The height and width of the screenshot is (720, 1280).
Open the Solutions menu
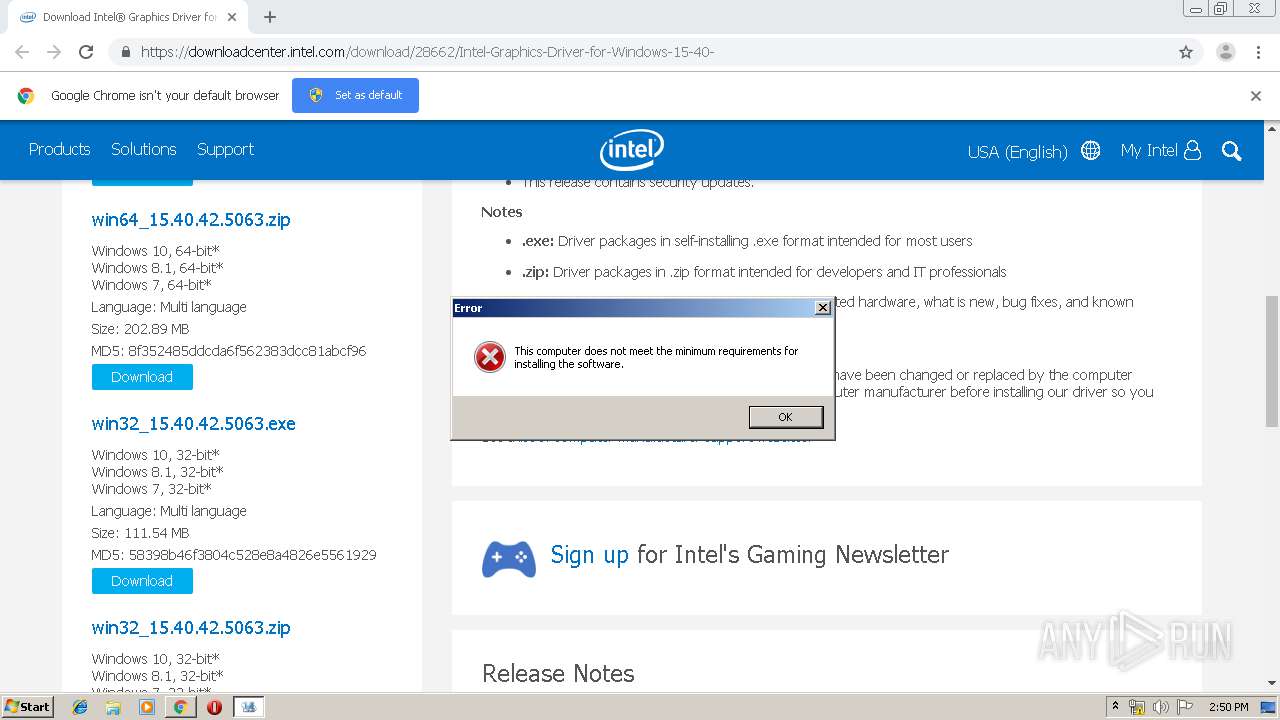(143, 149)
